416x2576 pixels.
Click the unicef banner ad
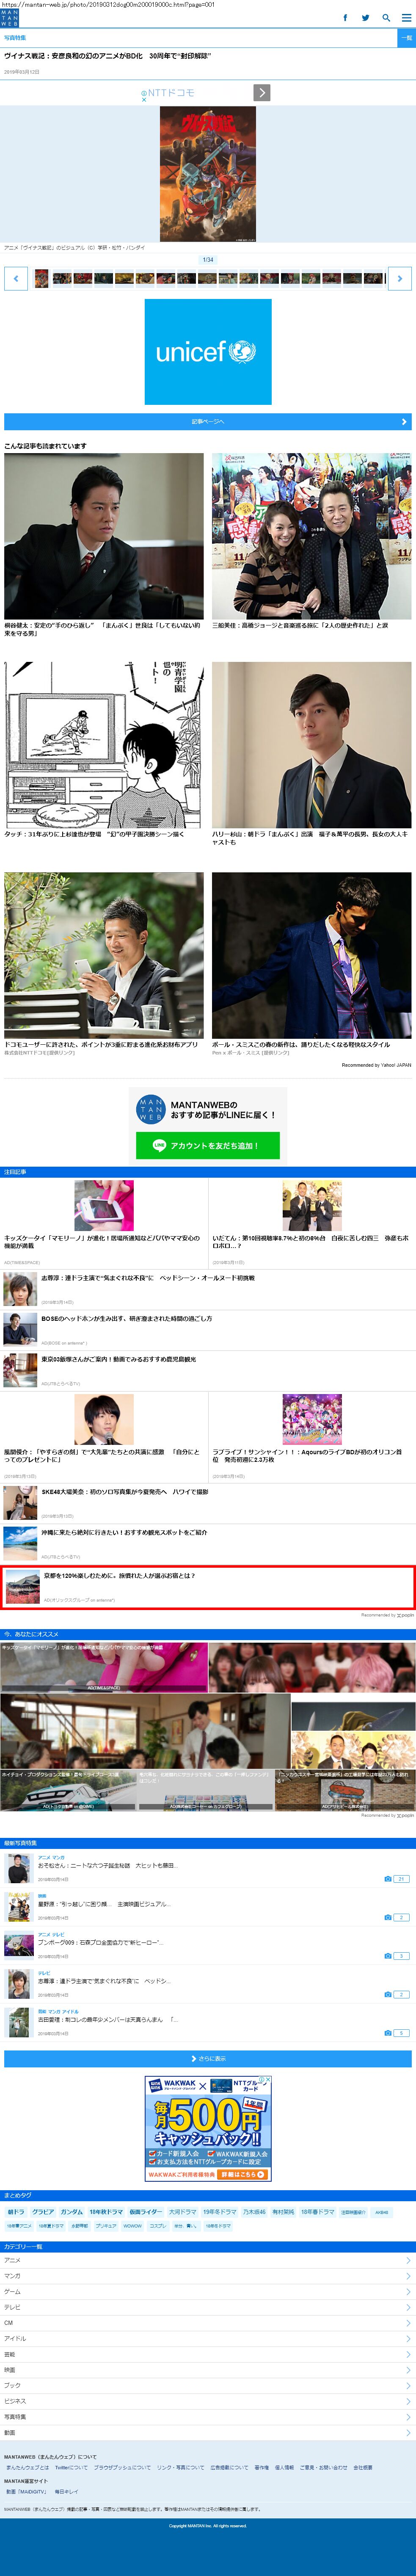coord(208,352)
